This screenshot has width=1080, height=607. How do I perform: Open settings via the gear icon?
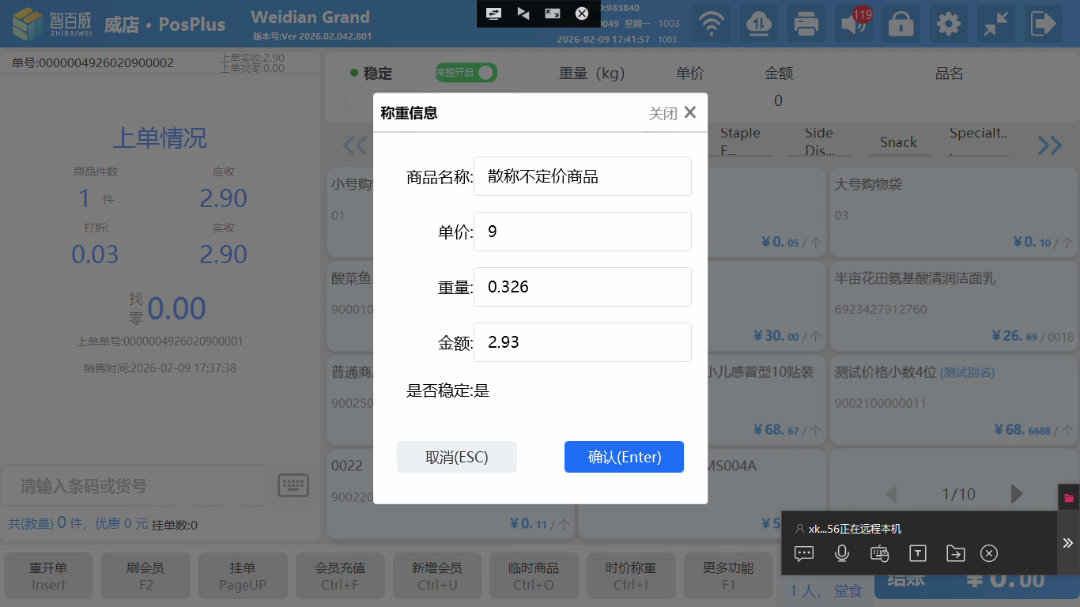(x=948, y=23)
